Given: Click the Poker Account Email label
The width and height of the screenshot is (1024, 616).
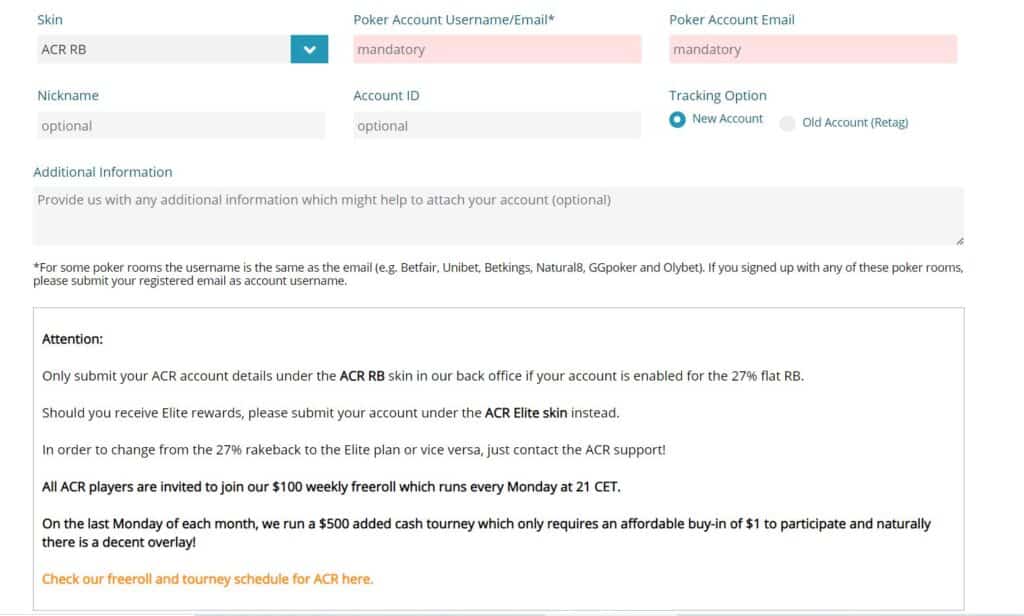Looking at the screenshot, I should pos(732,19).
